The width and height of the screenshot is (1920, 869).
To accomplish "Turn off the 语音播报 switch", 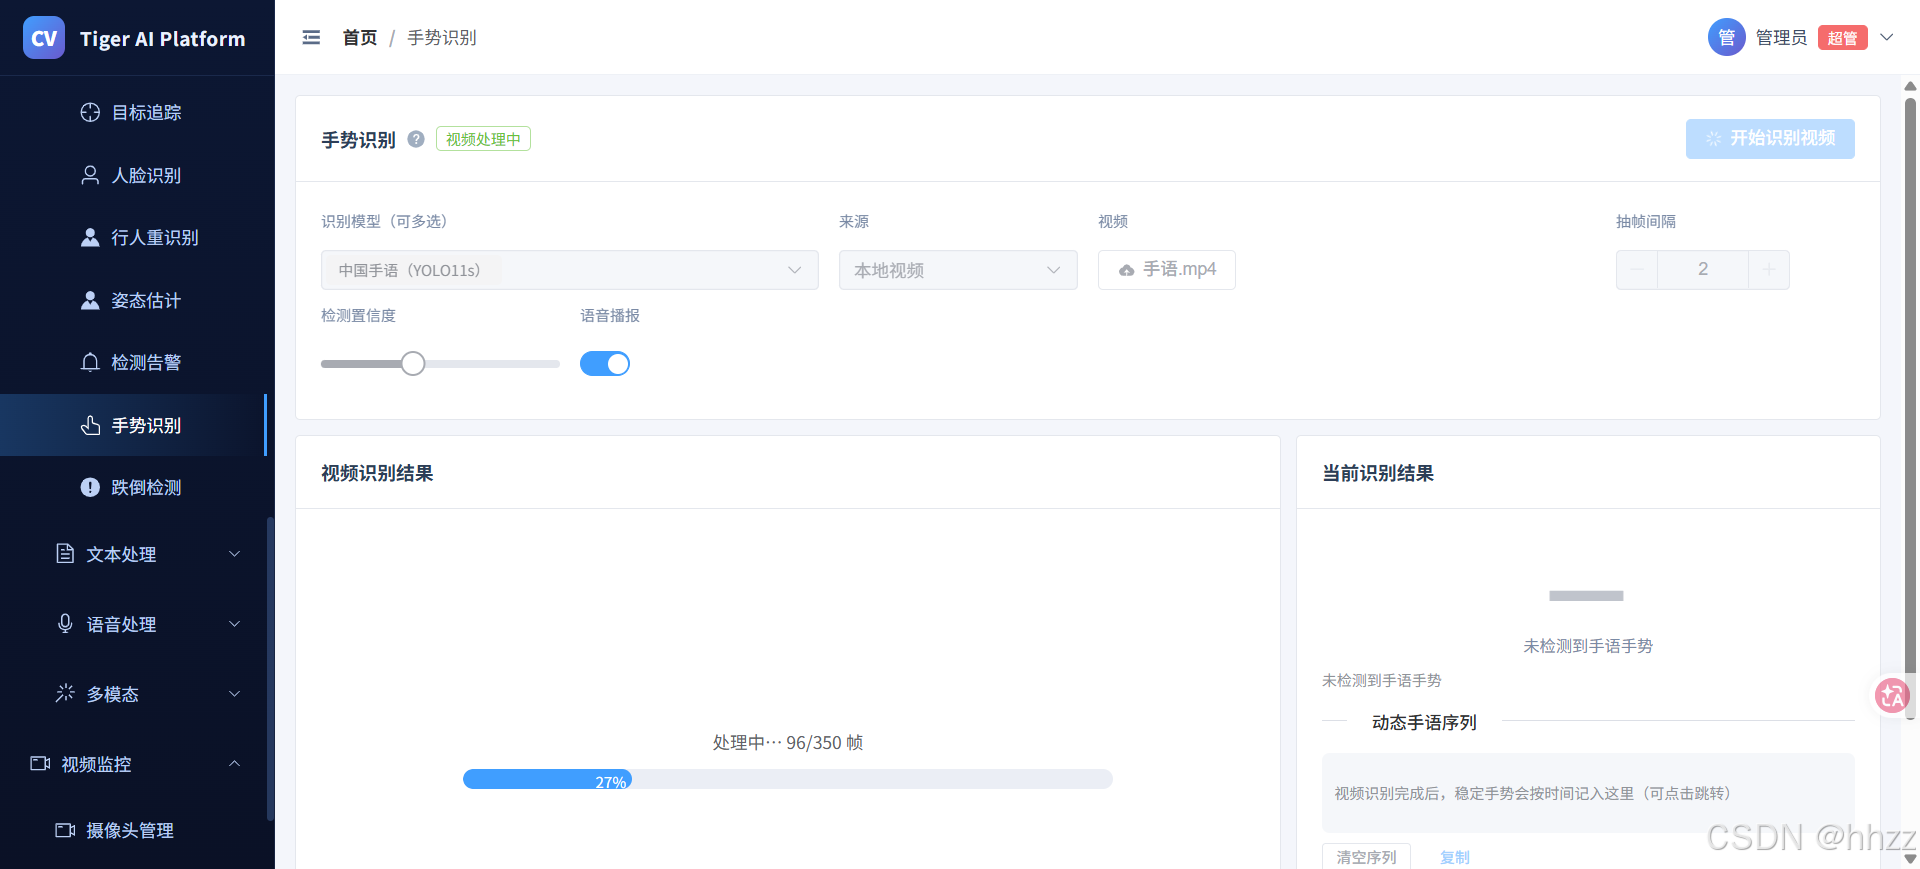I will [x=605, y=364].
